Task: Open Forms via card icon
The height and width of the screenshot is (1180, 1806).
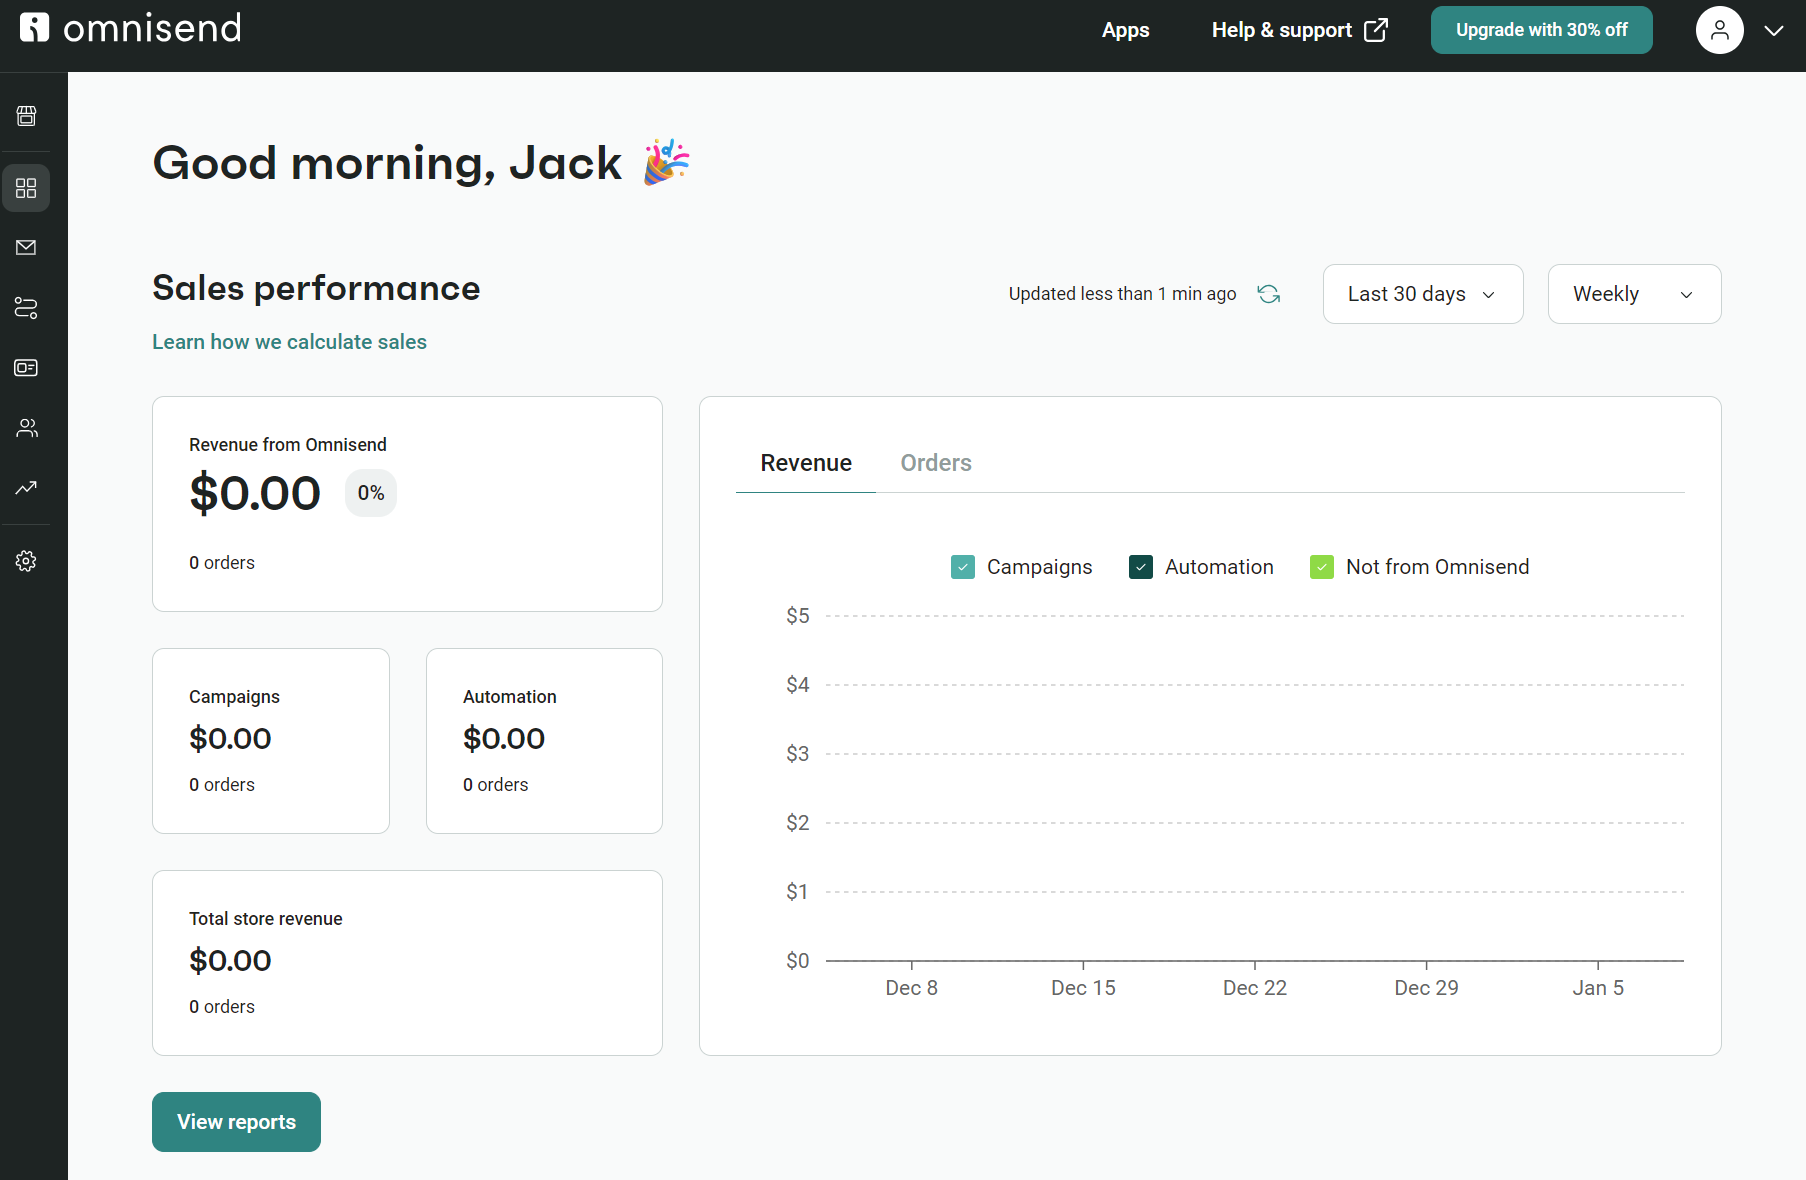Action: tap(26, 367)
